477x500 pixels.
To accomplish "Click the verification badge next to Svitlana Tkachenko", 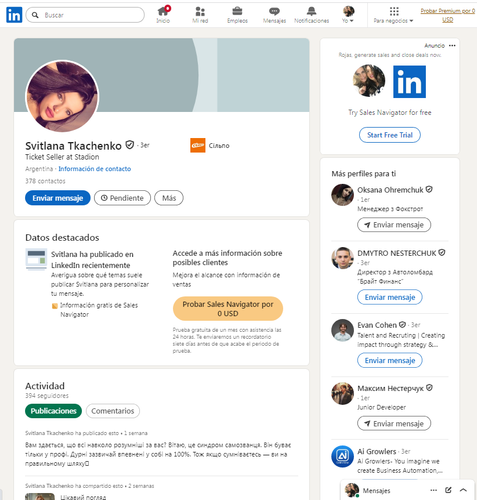I will pyautogui.click(x=130, y=145).
